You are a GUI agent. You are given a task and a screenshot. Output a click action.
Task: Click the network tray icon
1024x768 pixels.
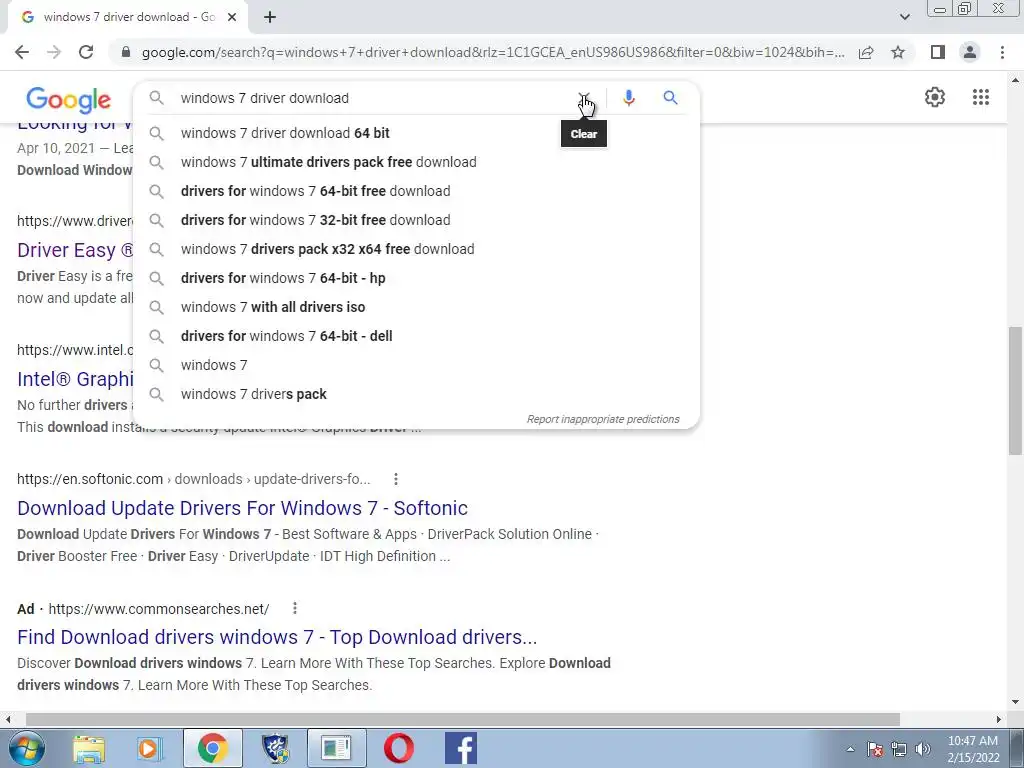[899, 750]
